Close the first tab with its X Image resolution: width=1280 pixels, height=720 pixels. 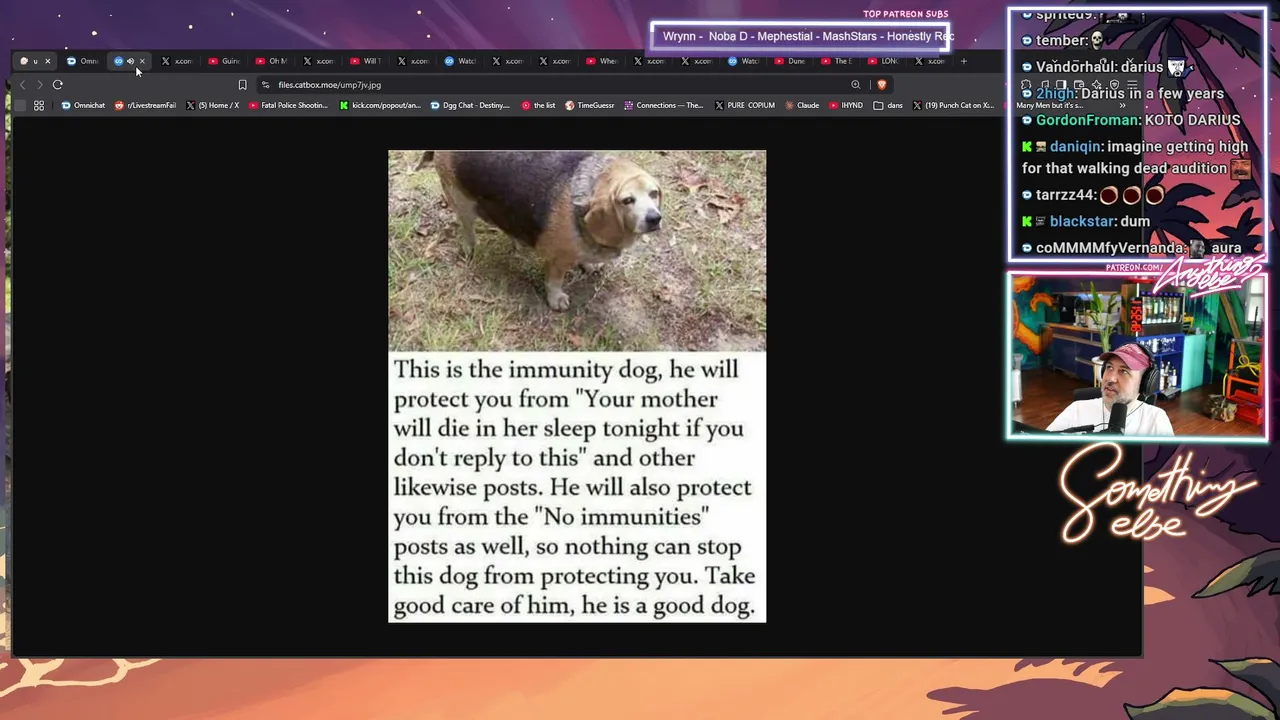(x=47, y=61)
